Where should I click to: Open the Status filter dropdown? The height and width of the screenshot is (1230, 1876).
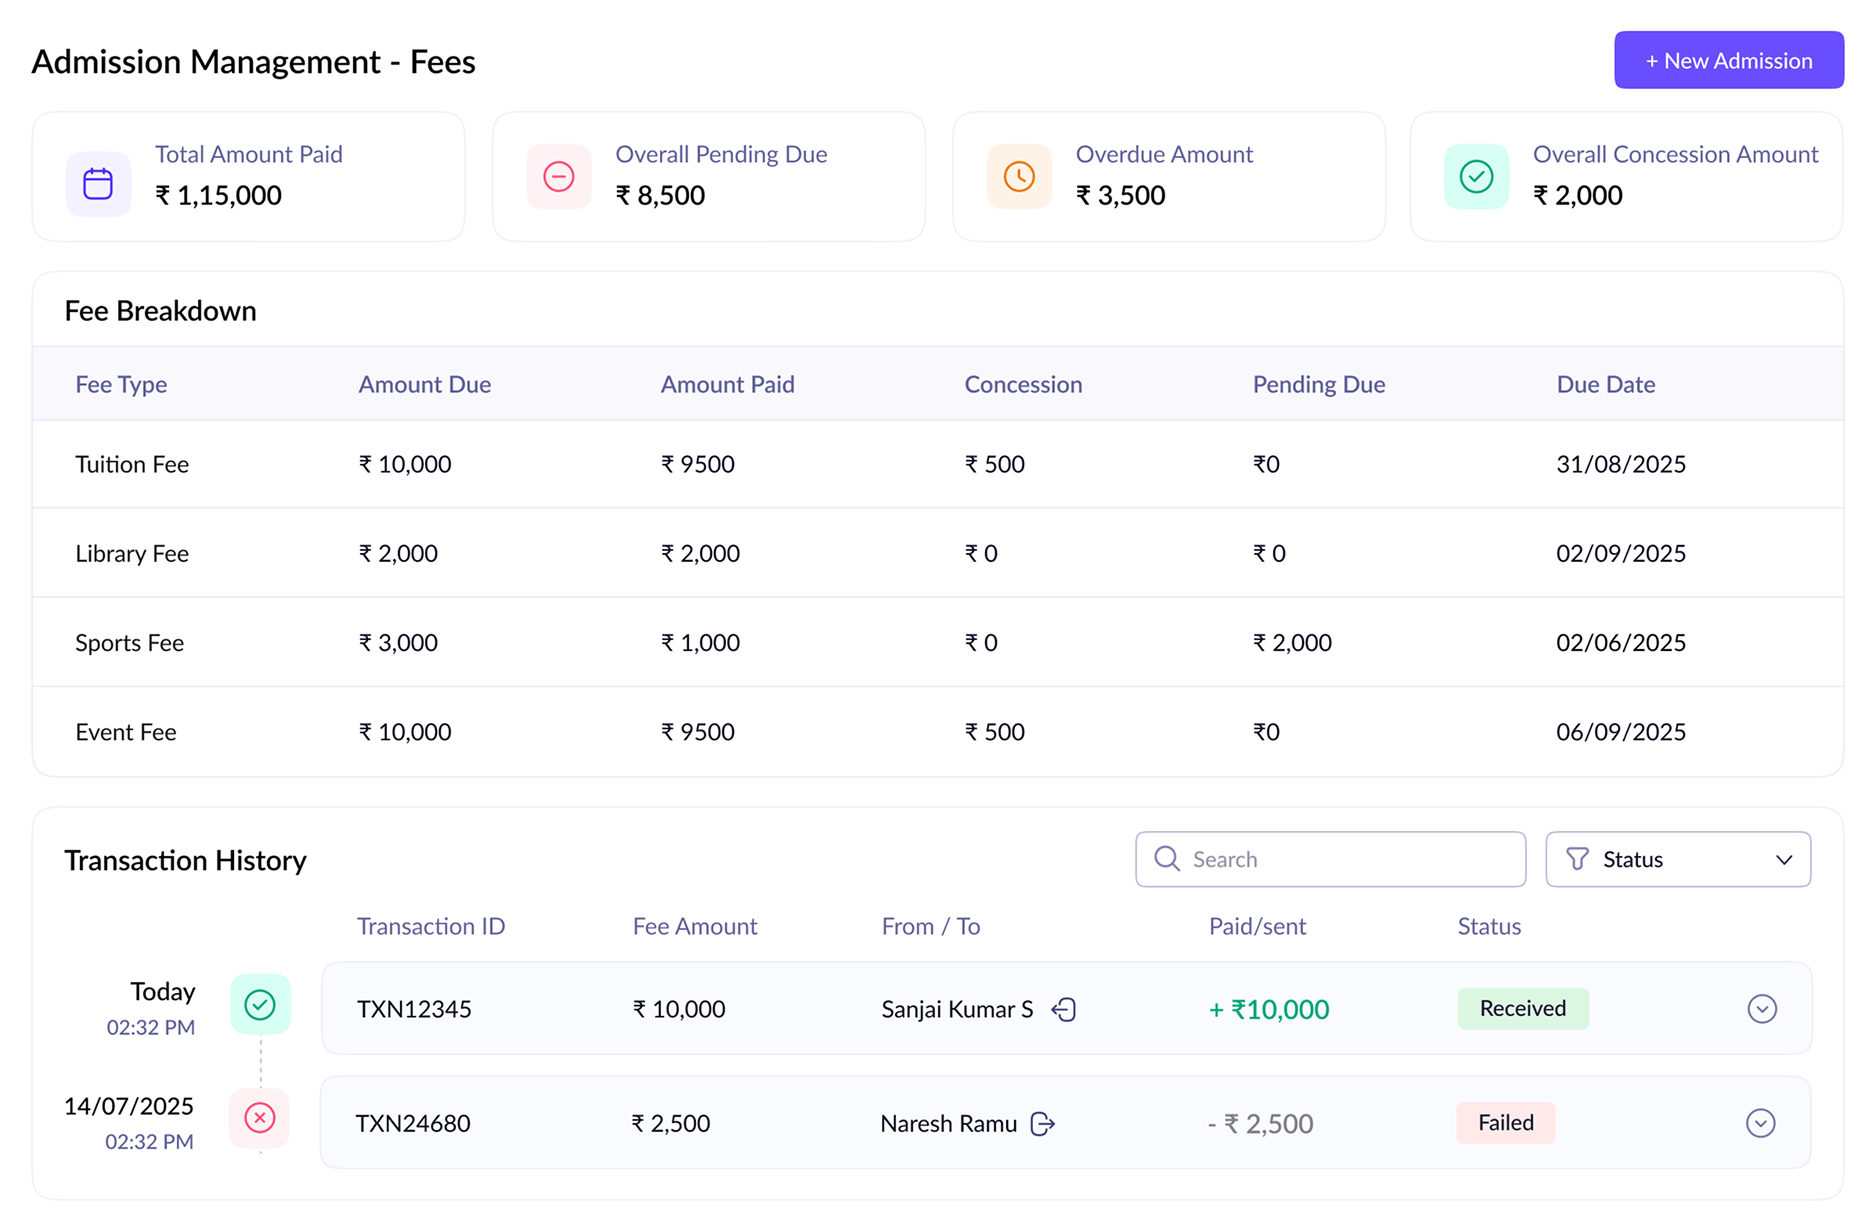(x=1677, y=859)
